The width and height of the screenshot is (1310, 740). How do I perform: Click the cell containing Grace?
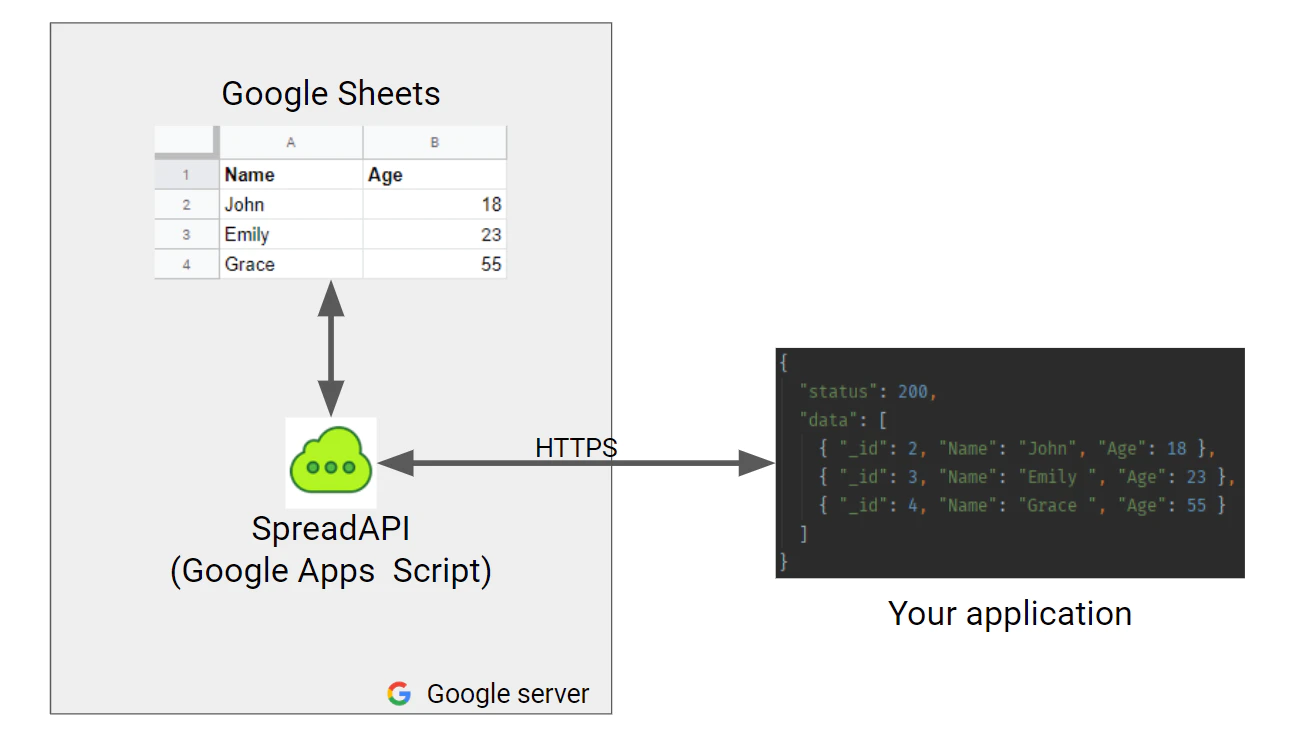point(291,265)
